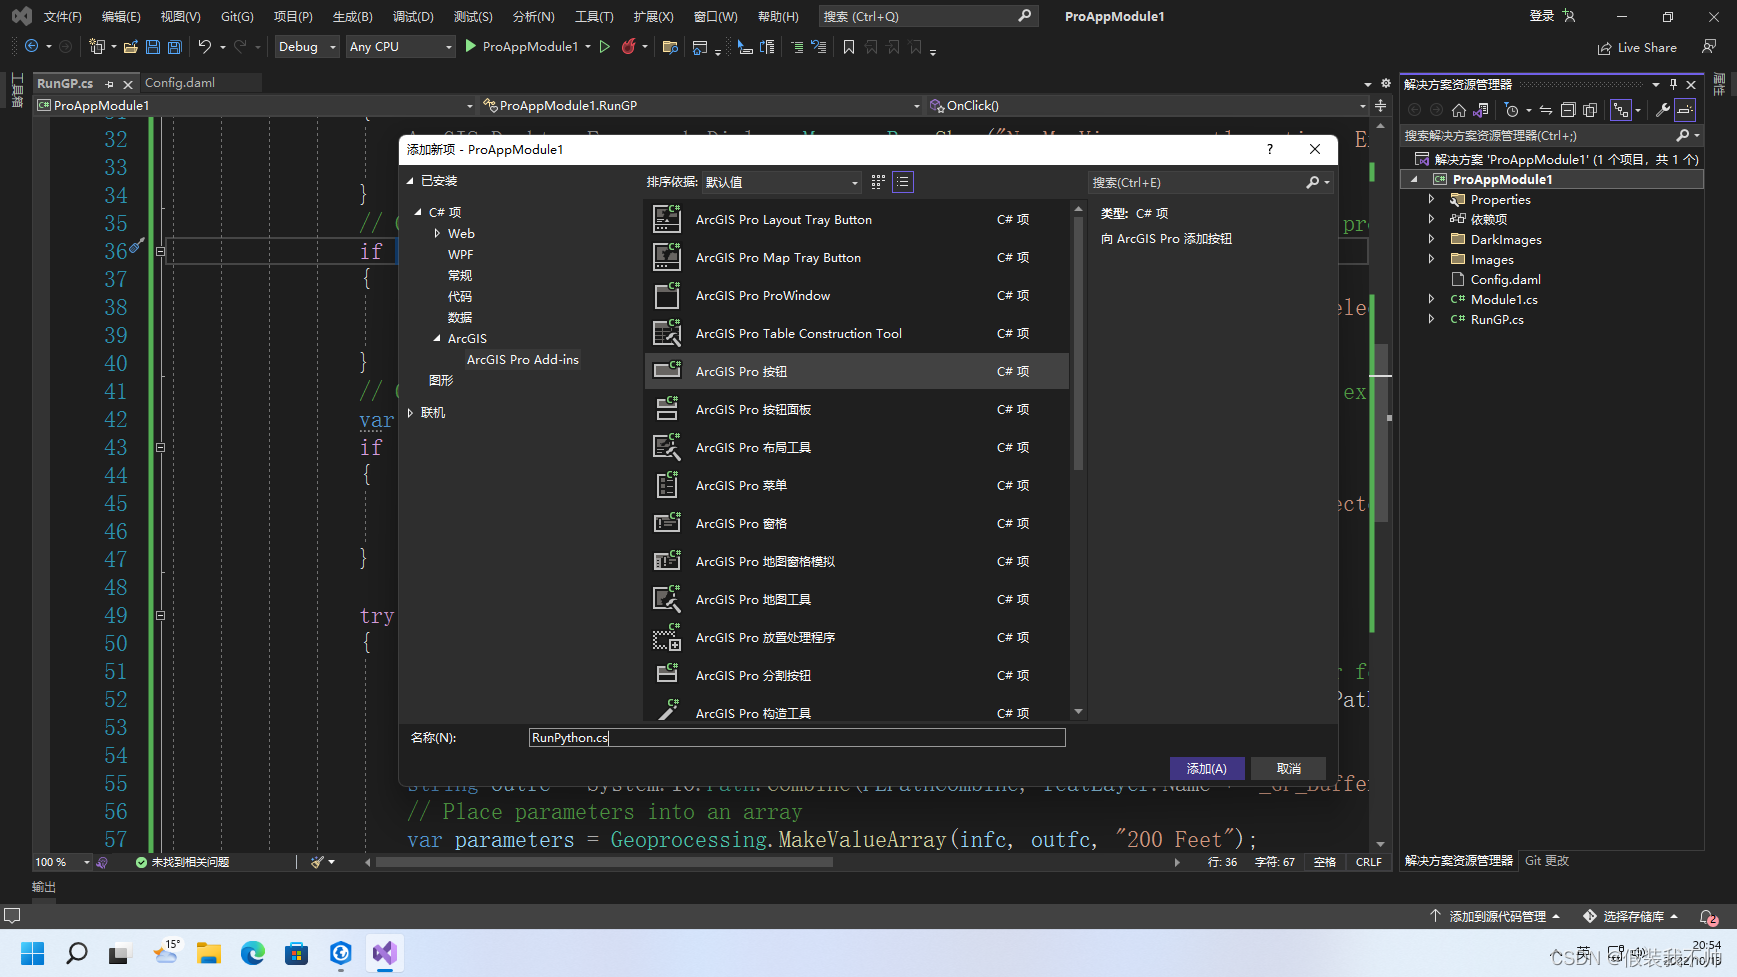Click 添加到源代码管理 in status bar
Image resolution: width=1737 pixels, height=977 pixels.
(1497, 916)
